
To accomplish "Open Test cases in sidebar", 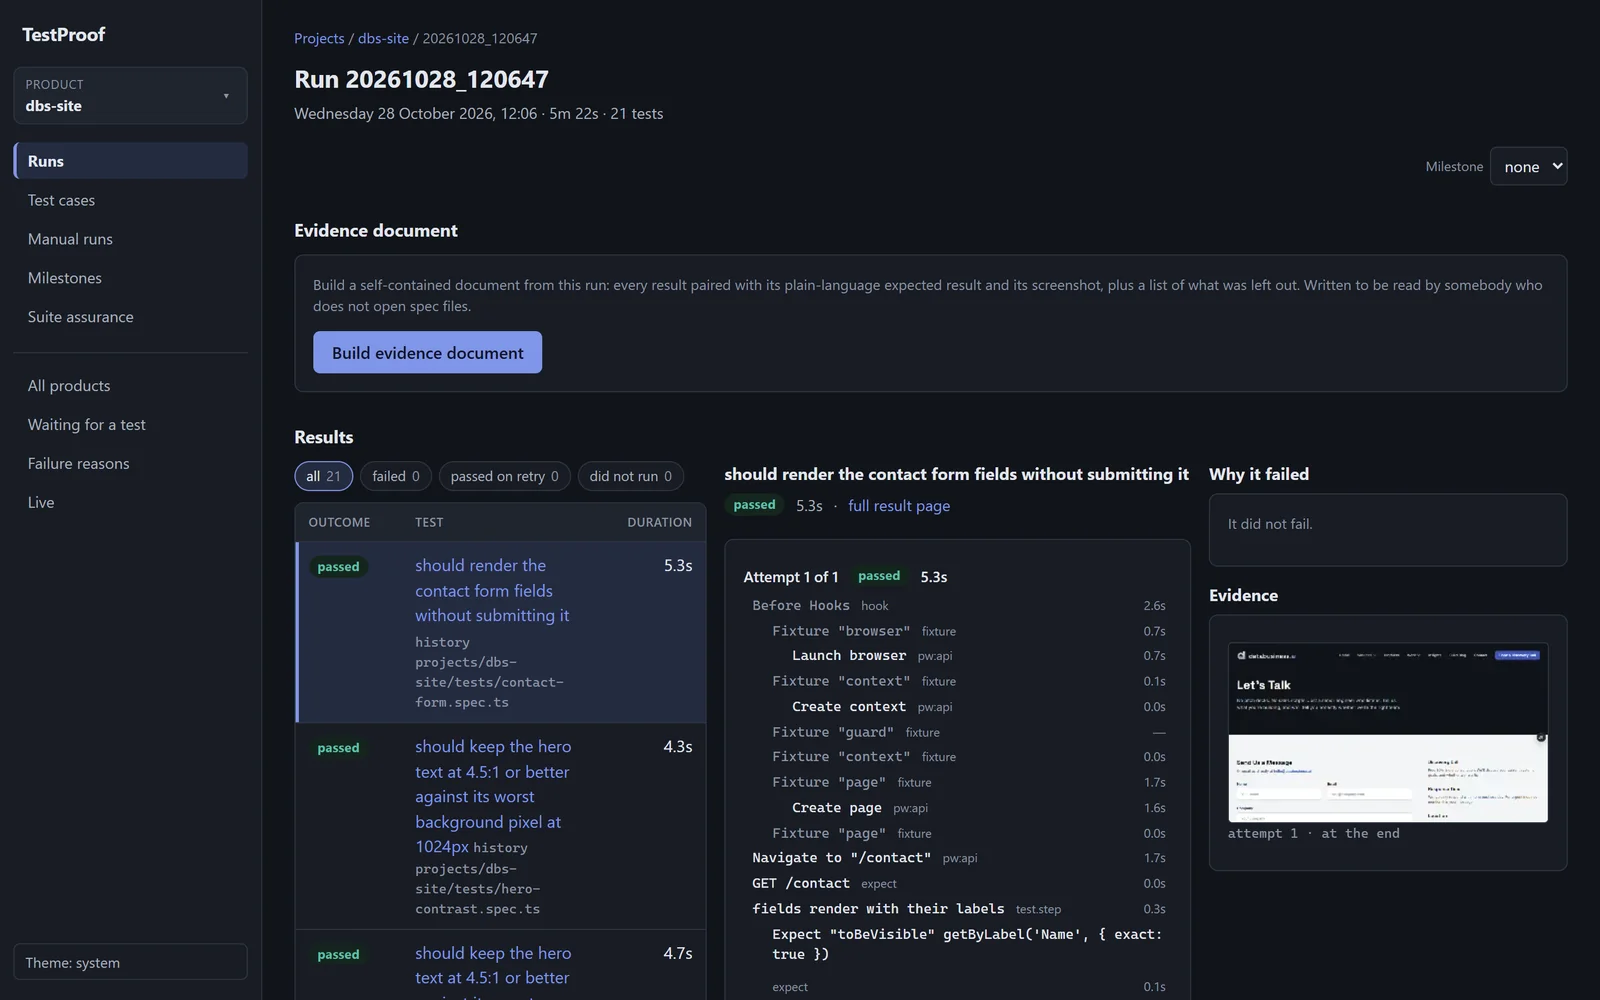I will (130, 200).
